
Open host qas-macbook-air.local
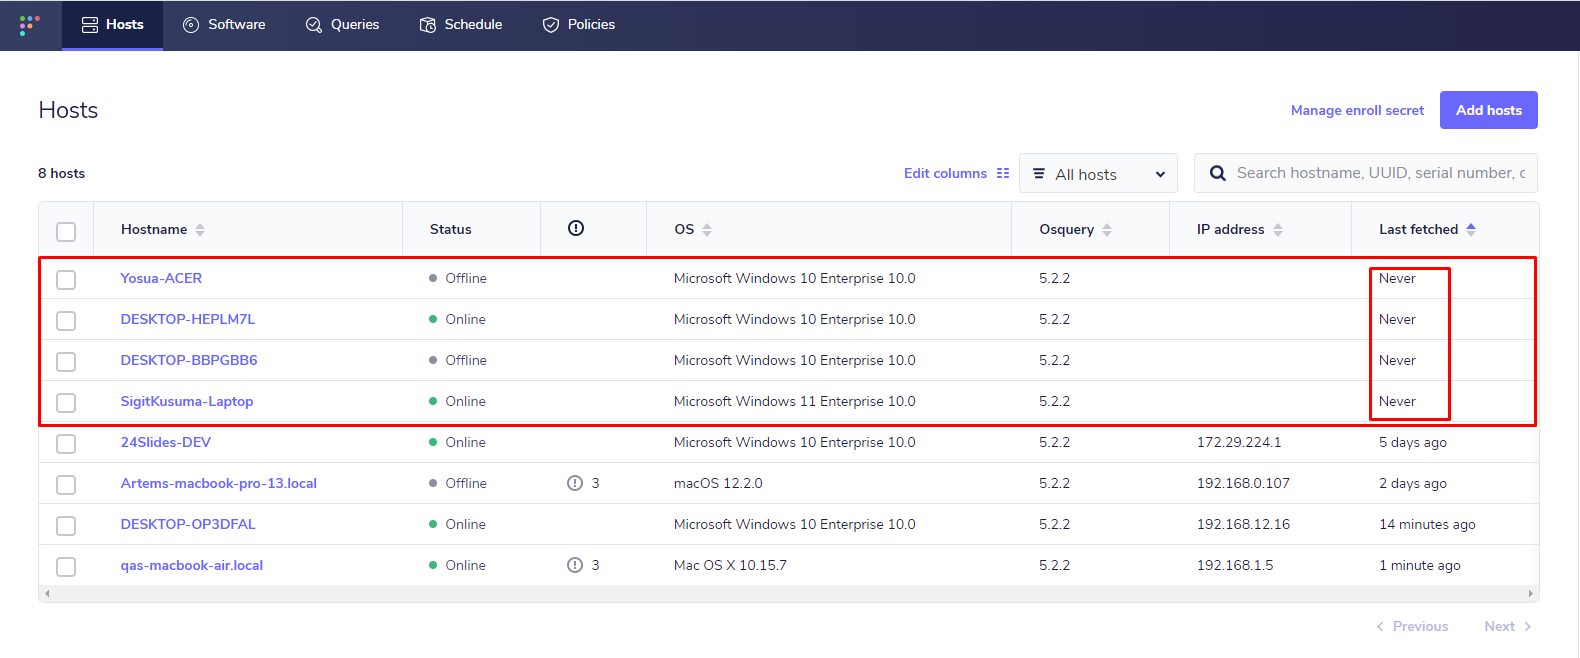click(x=192, y=565)
